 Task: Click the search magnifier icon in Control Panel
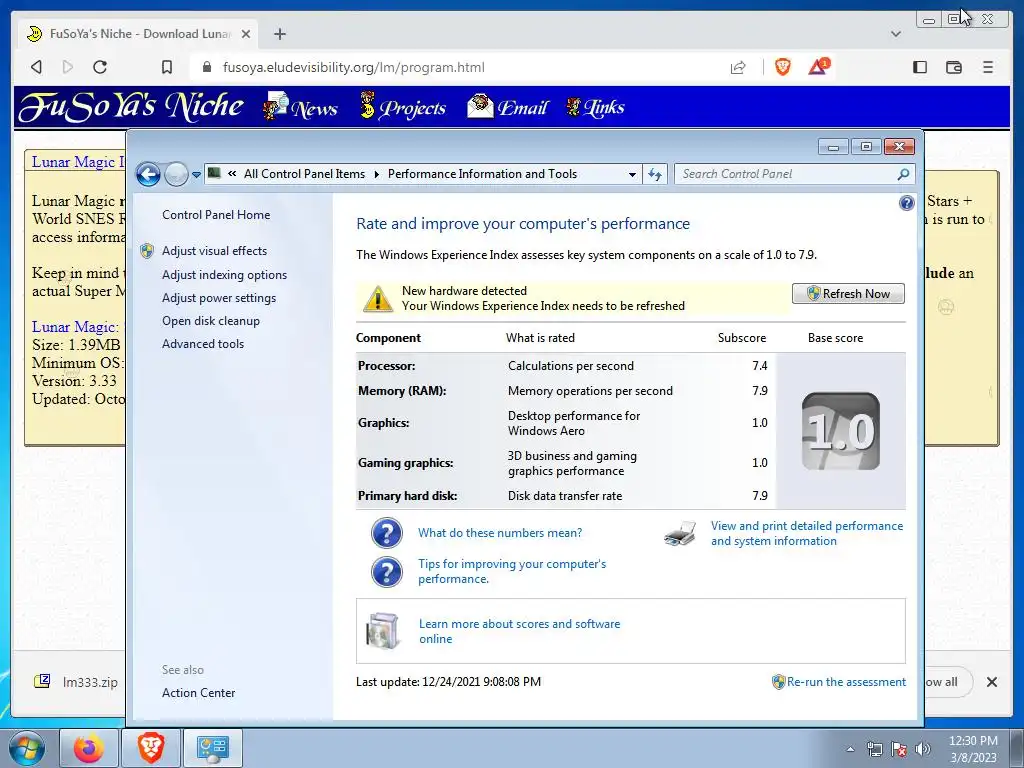click(904, 174)
